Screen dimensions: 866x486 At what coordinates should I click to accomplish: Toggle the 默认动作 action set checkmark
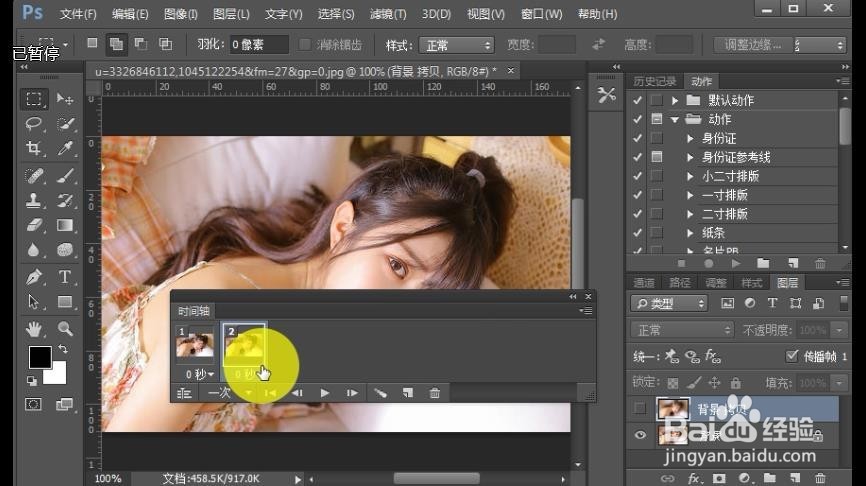(637, 101)
